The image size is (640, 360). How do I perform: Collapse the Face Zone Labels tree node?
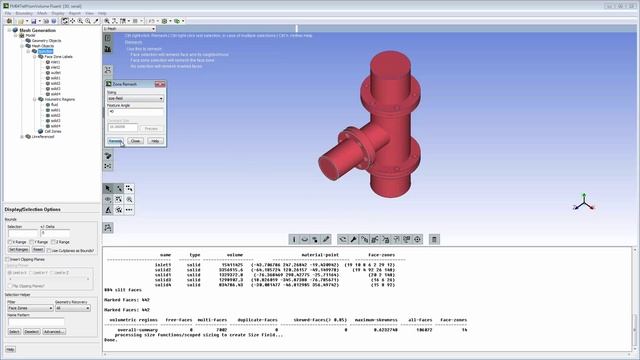(35, 57)
